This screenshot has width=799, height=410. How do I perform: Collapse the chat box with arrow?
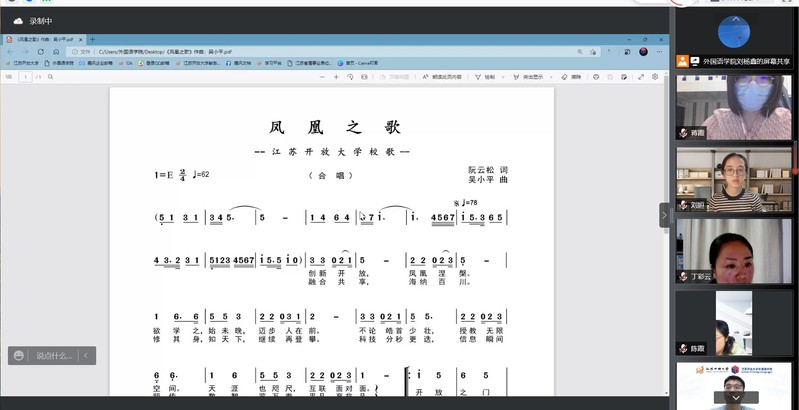click(86, 356)
